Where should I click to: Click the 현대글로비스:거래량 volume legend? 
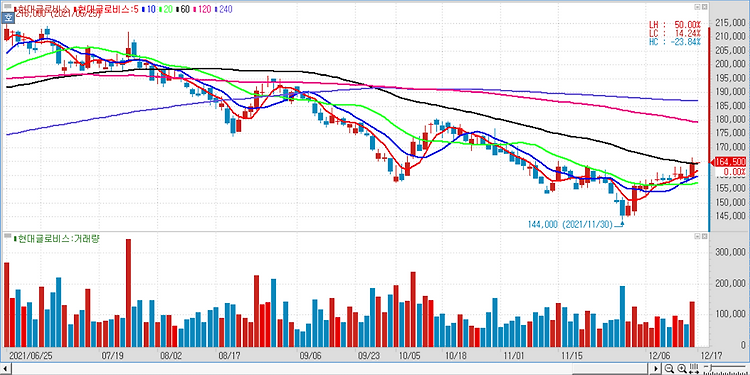point(57,238)
